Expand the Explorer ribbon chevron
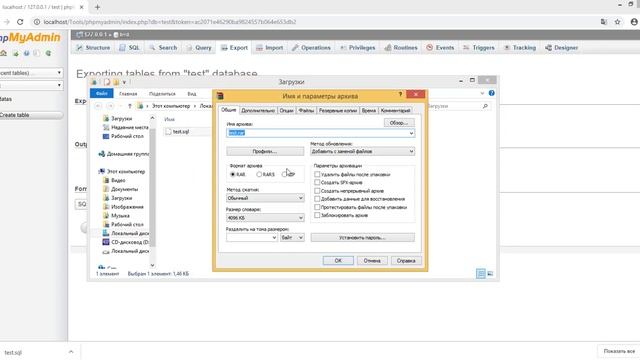The width and height of the screenshot is (640, 360). coord(482,93)
